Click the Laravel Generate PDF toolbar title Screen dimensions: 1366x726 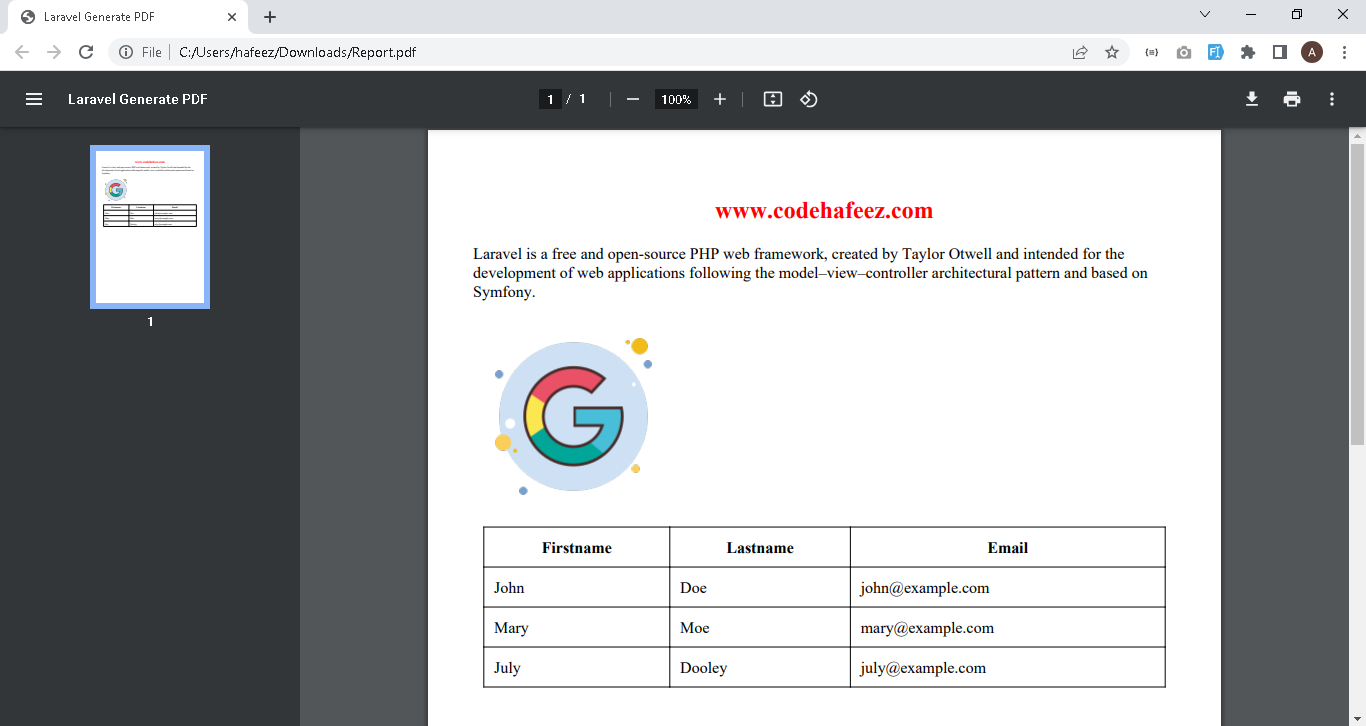coord(138,99)
